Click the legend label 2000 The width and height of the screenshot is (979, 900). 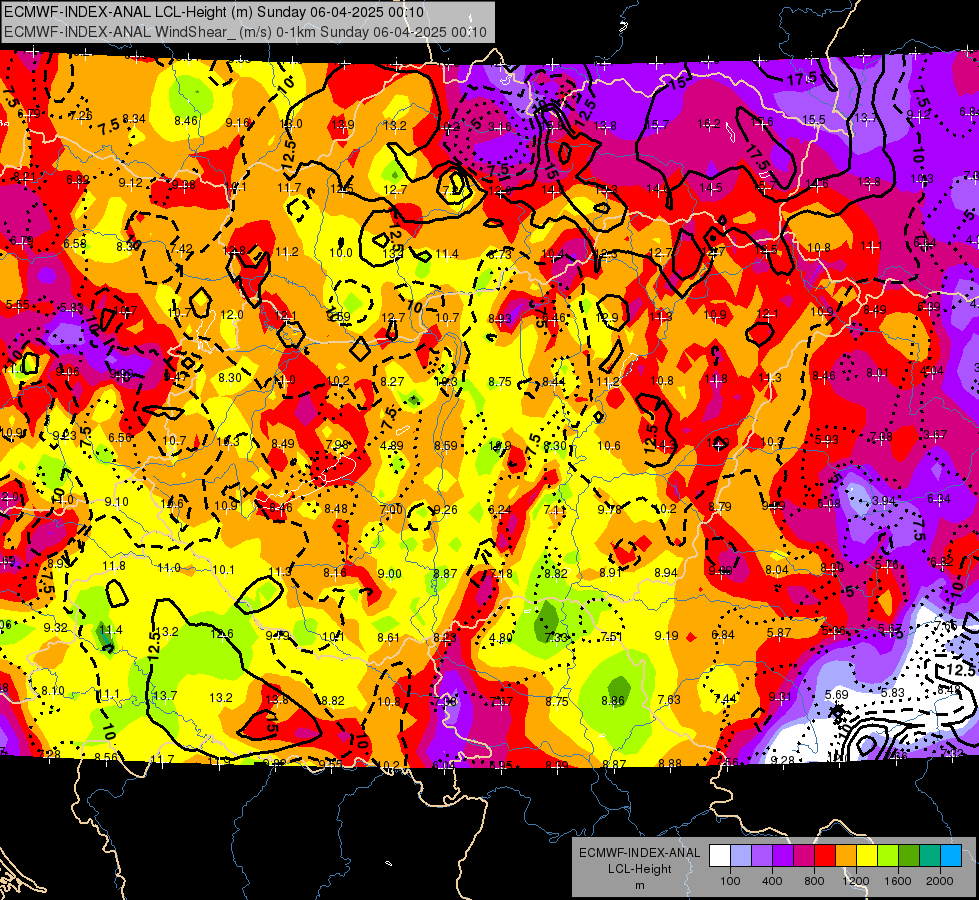(x=940, y=881)
